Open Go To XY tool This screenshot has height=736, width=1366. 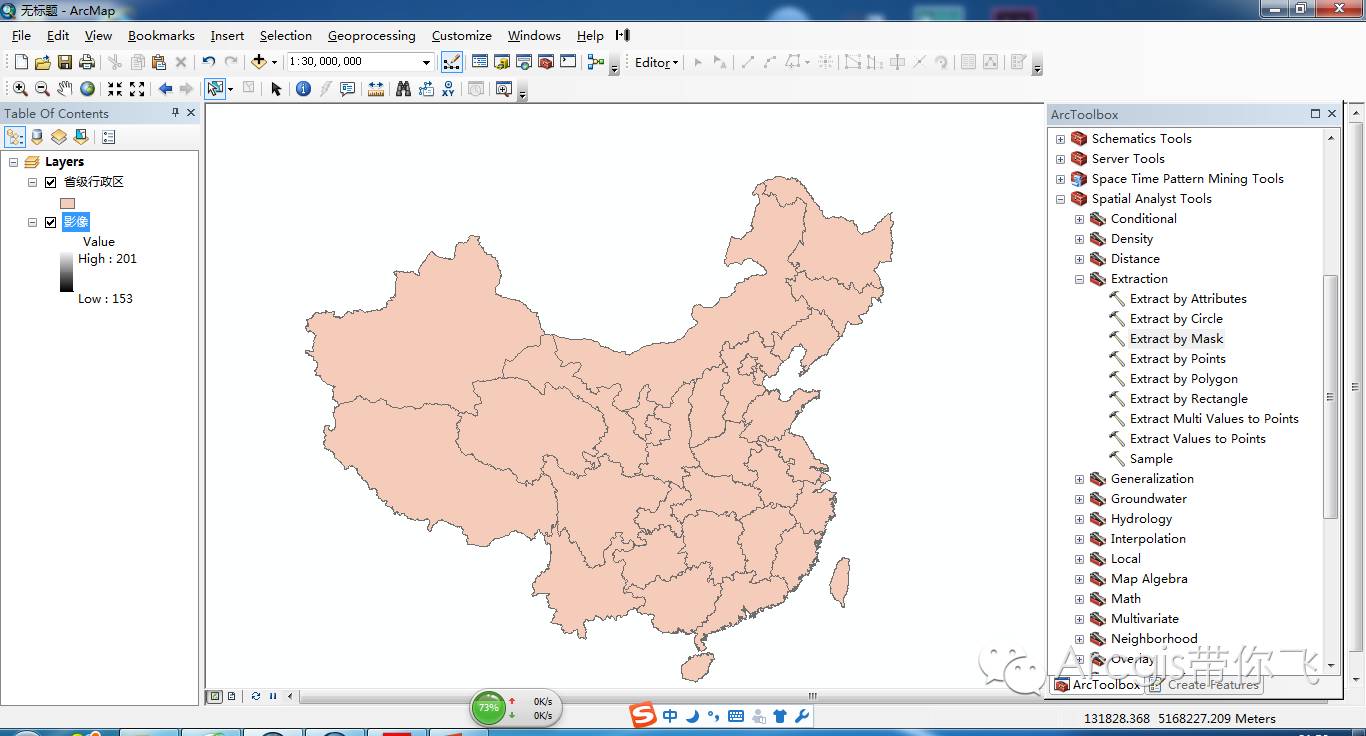(x=448, y=89)
